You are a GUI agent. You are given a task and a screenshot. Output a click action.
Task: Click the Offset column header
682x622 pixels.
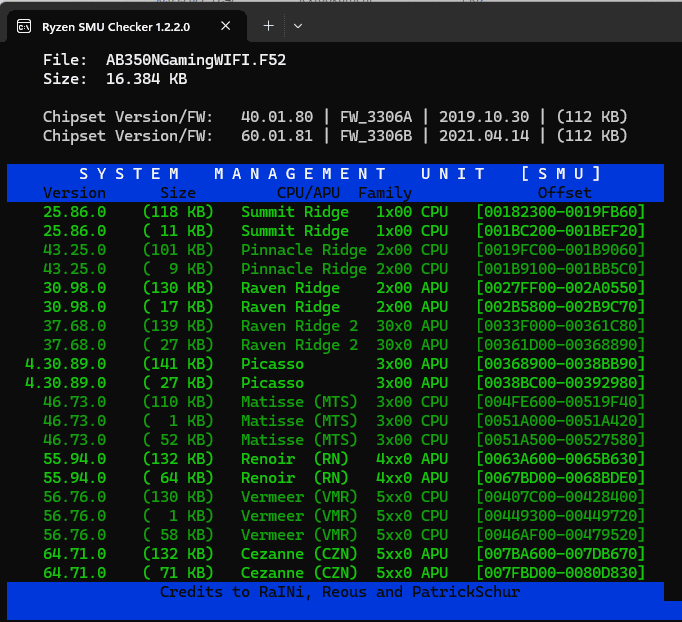click(x=565, y=193)
